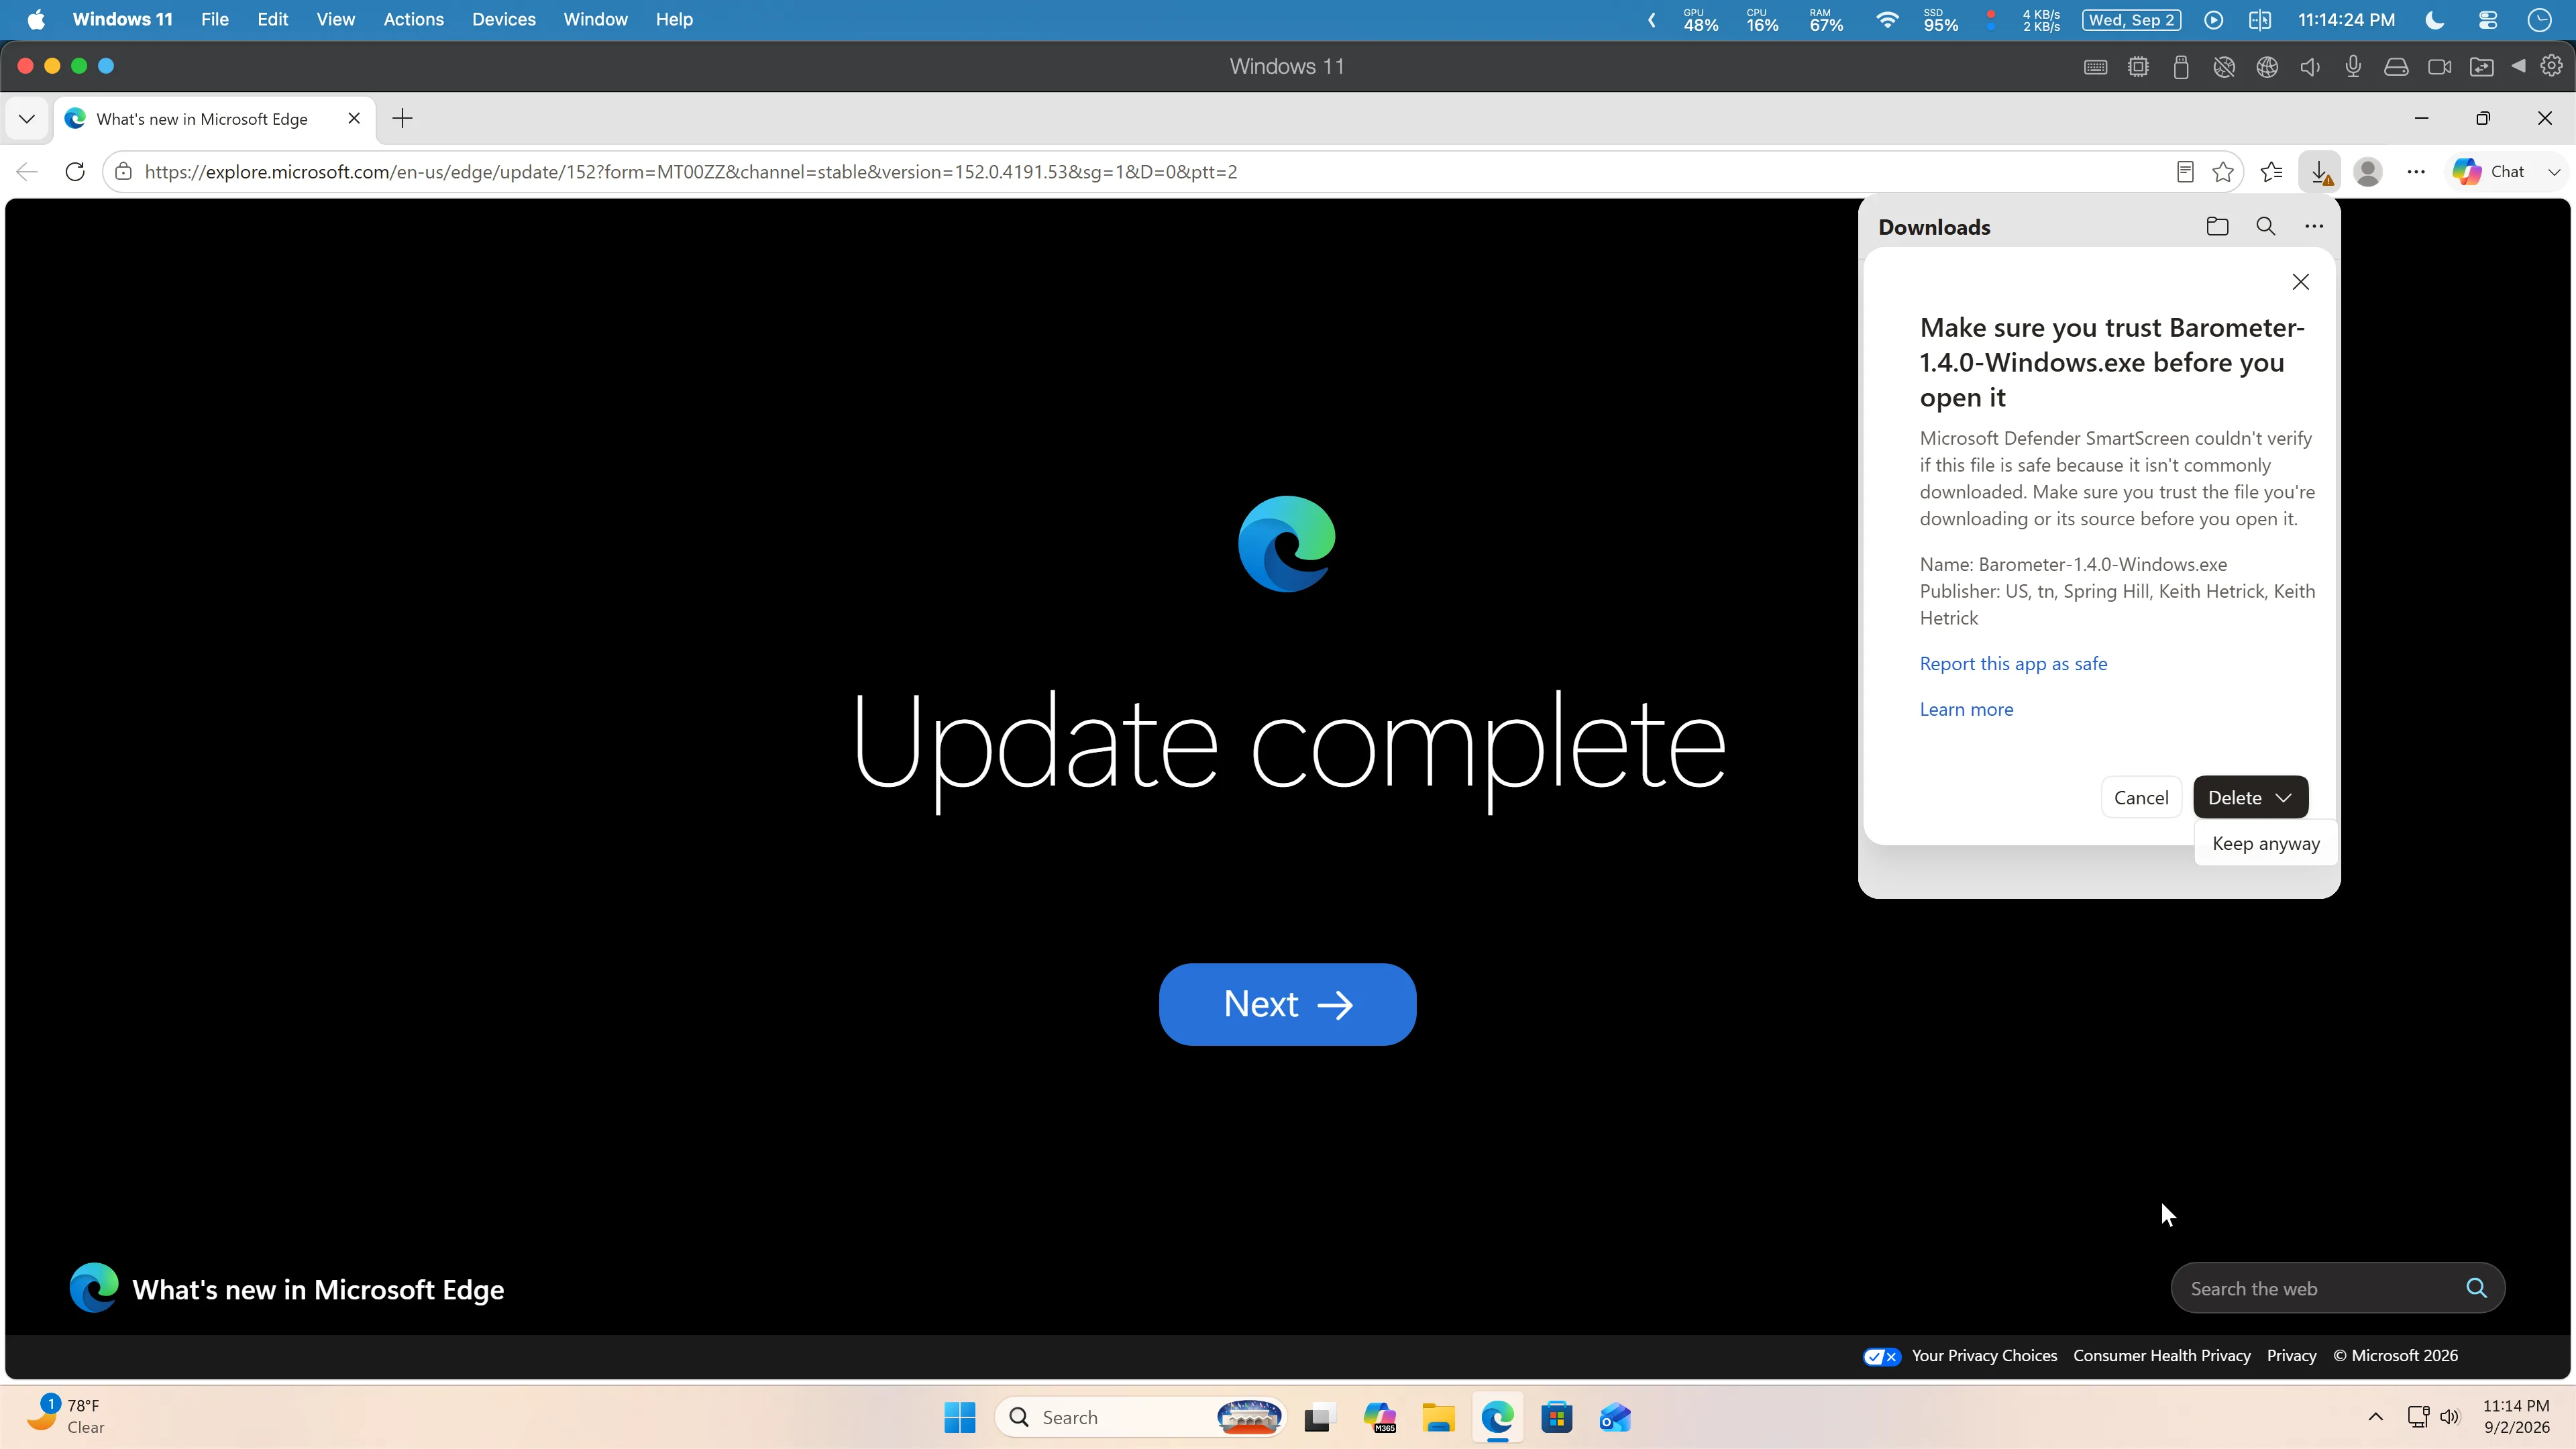Open Consumer Health Privacy link
Screen dimensions: 2576x1449
click(x=2162, y=1357)
